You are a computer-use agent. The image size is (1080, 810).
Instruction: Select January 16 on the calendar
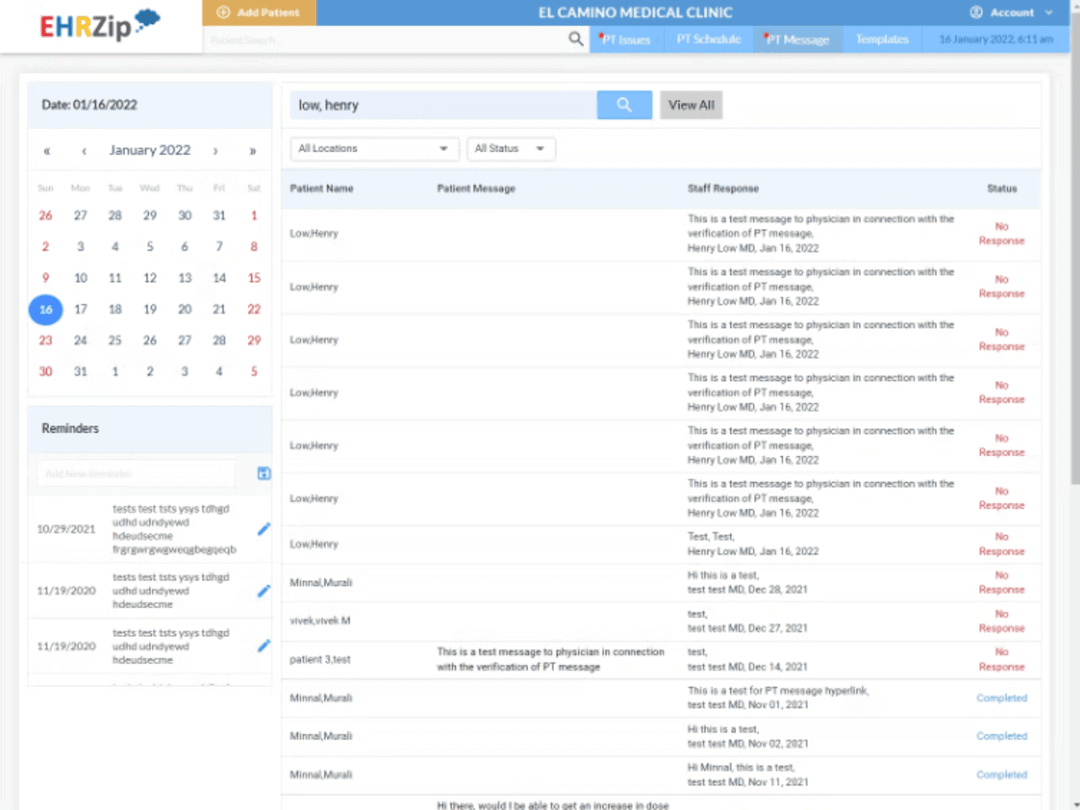coord(45,309)
